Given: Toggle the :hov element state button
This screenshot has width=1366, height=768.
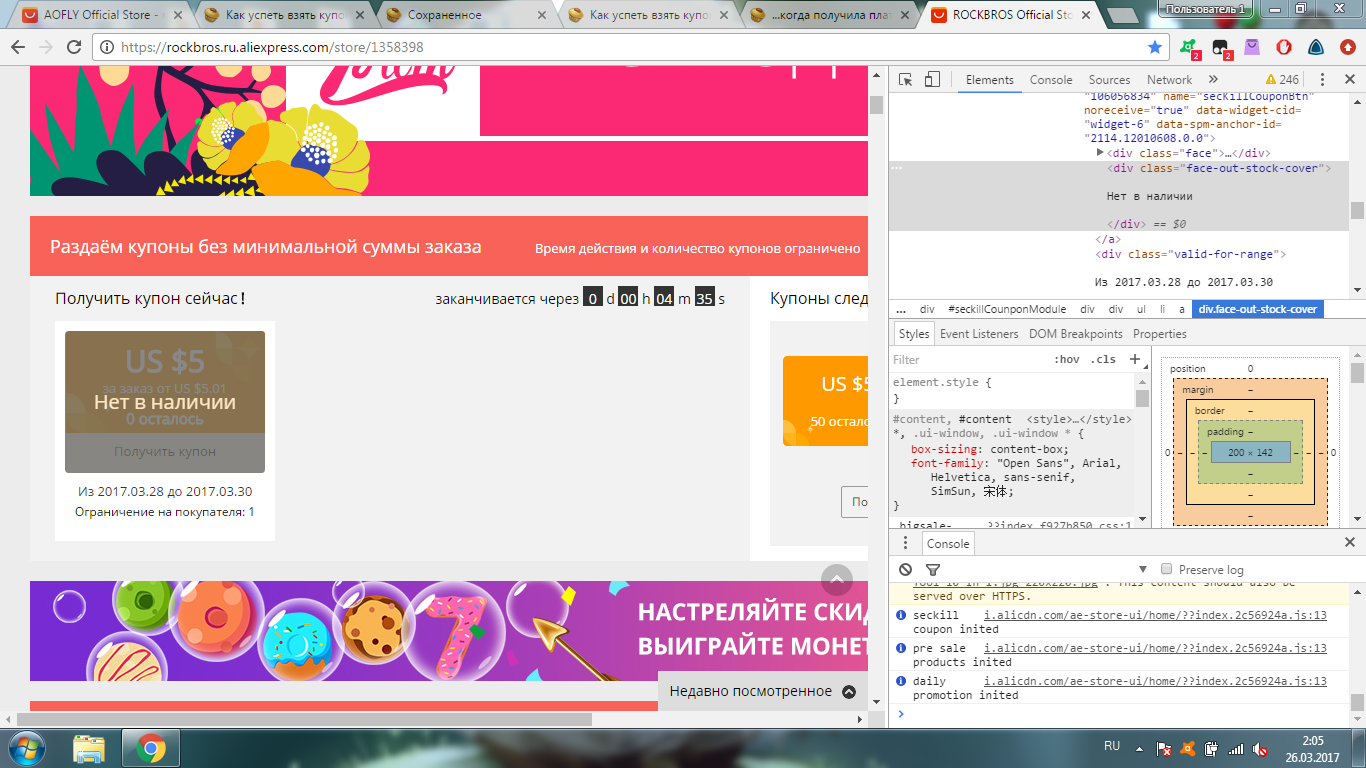Looking at the screenshot, I should coord(1067,359).
